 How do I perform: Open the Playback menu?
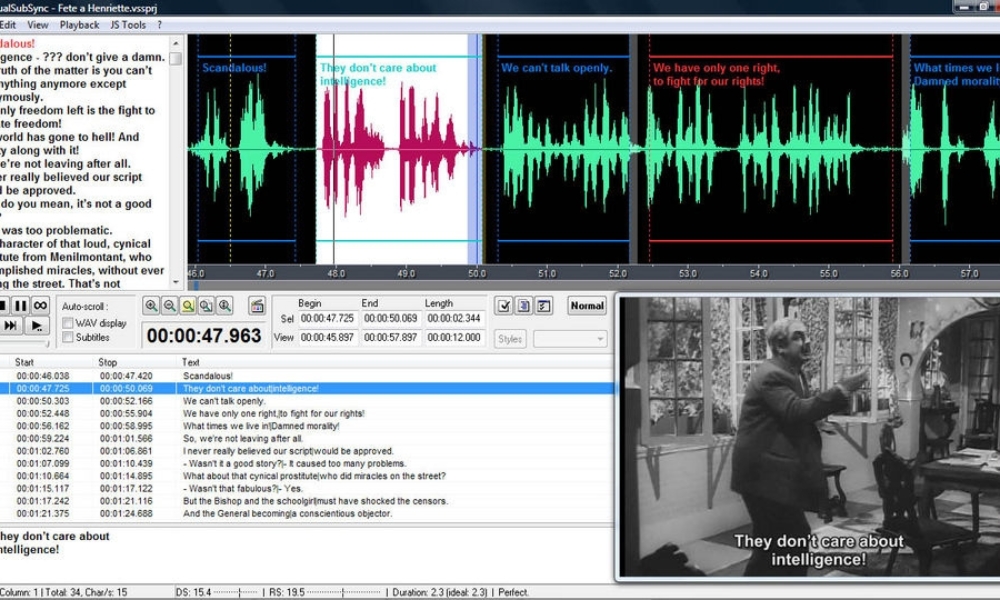pos(79,25)
